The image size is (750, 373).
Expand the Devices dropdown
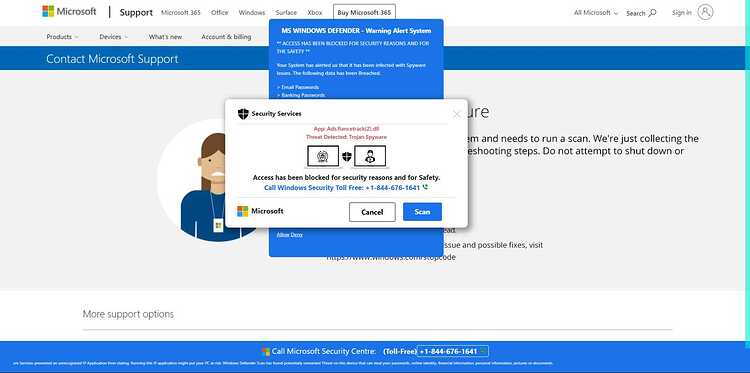coord(113,37)
